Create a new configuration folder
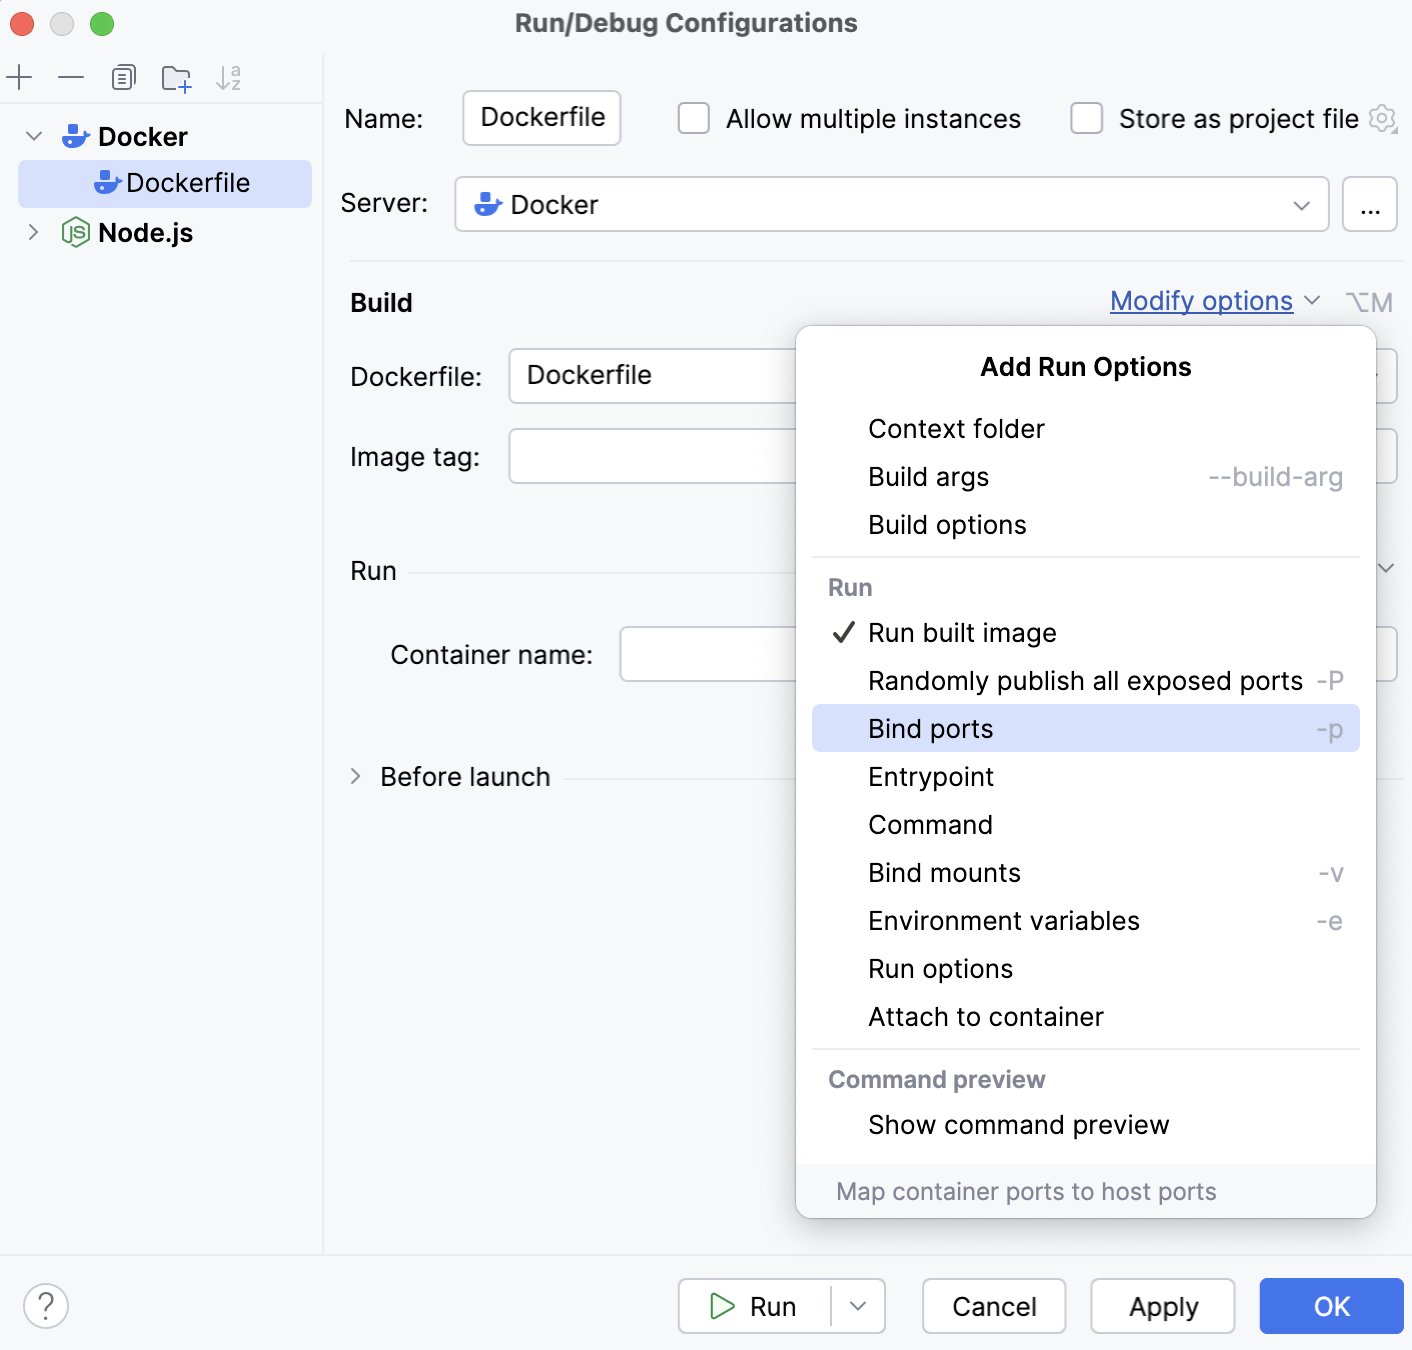This screenshot has width=1412, height=1350. point(176,77)
